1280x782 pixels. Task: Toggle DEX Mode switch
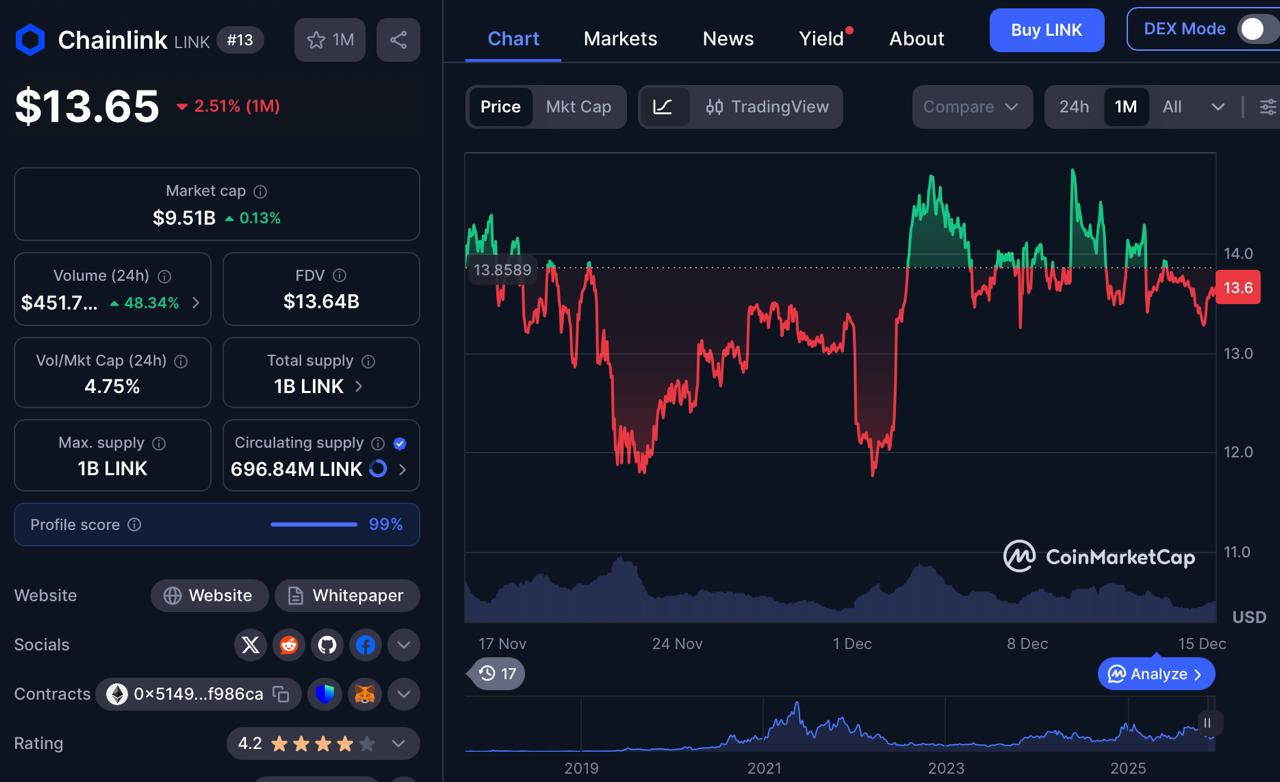(x=1254, y=29)
